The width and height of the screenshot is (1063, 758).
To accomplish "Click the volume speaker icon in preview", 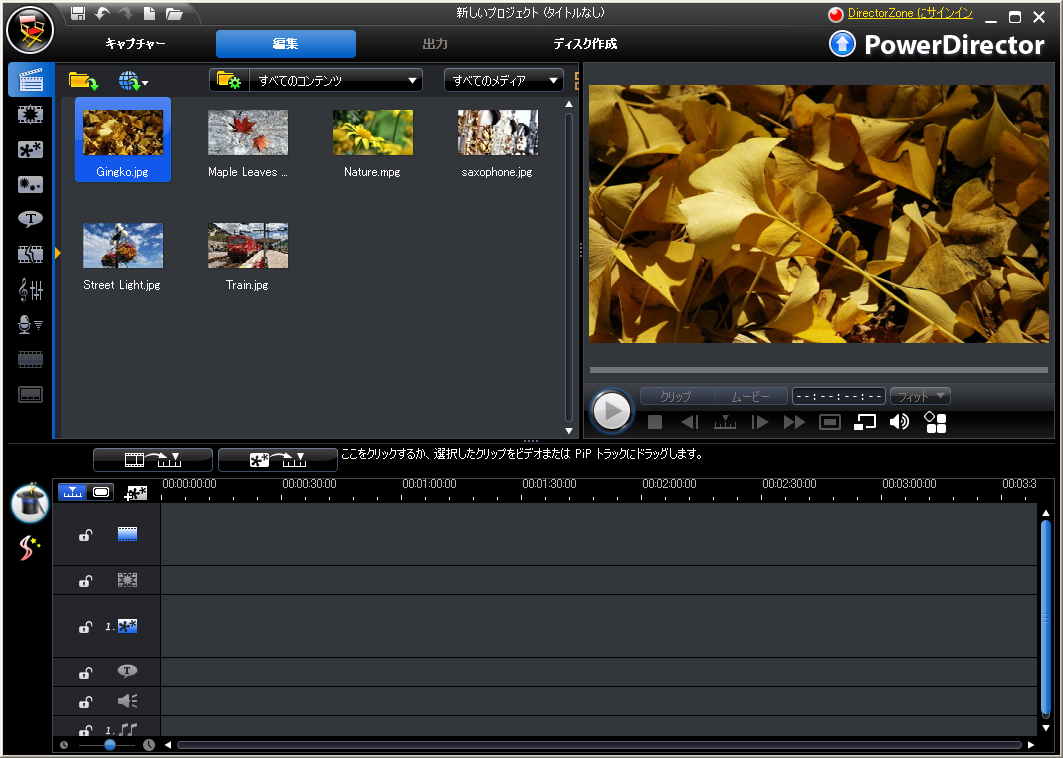I will (x=899, y=422).
